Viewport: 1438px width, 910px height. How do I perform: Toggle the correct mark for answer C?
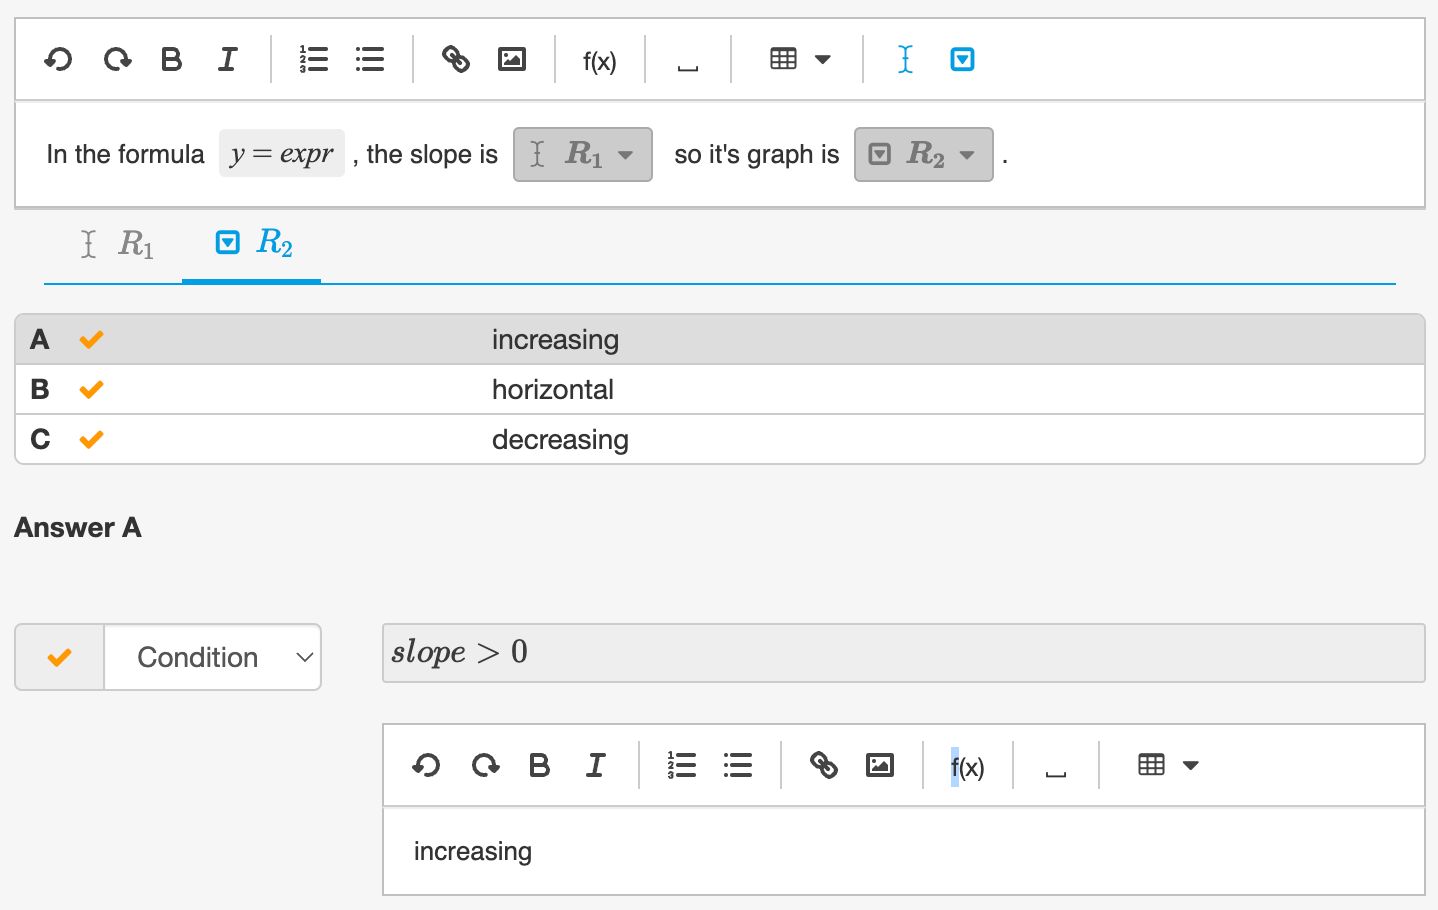(x=91, y=439)
